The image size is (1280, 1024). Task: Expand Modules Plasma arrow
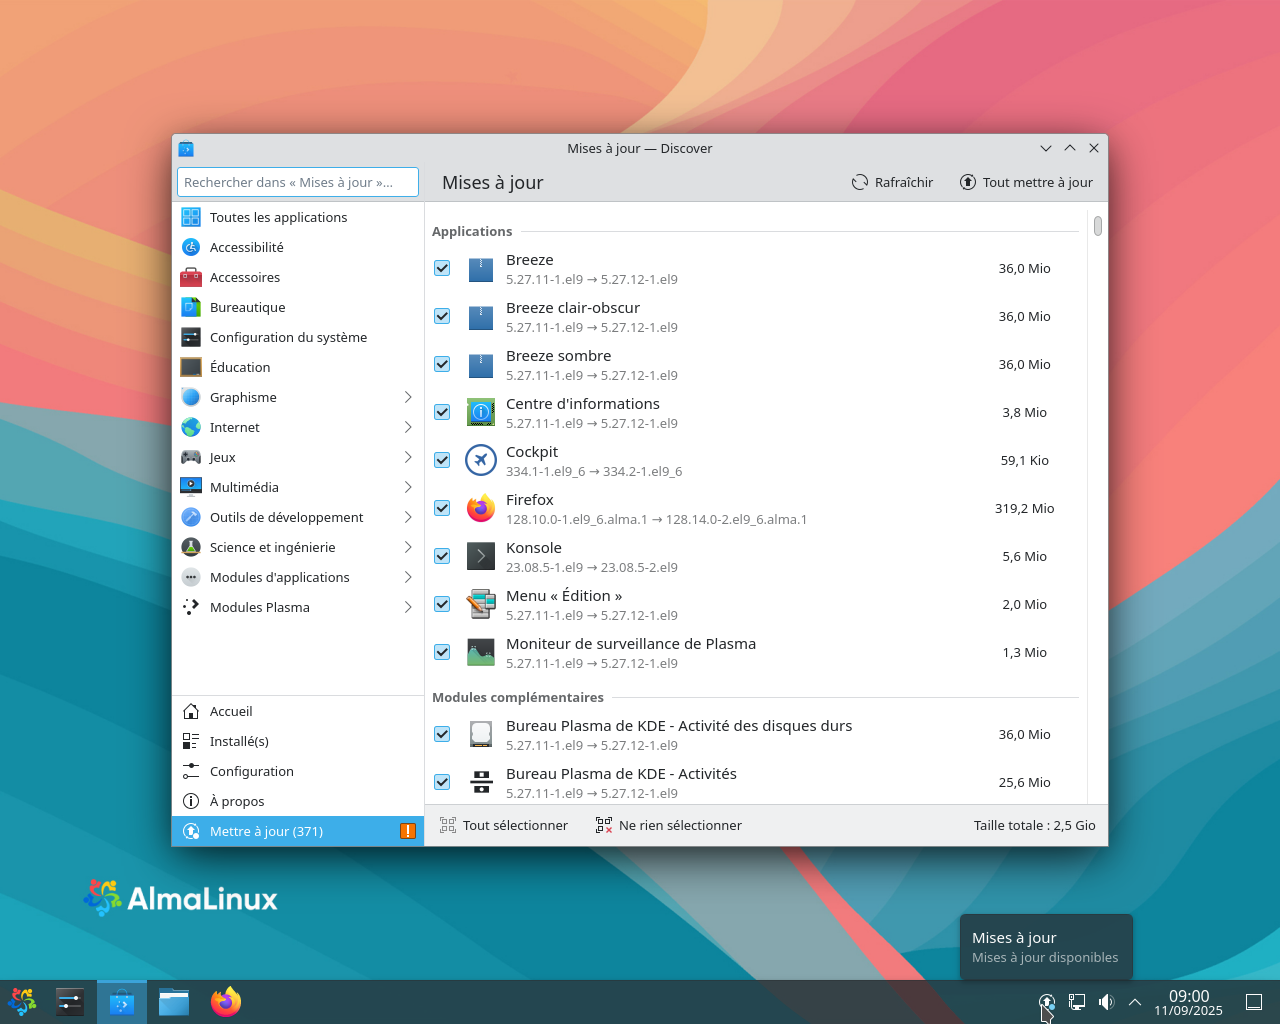pyautogui.click(x=408, y=607)
